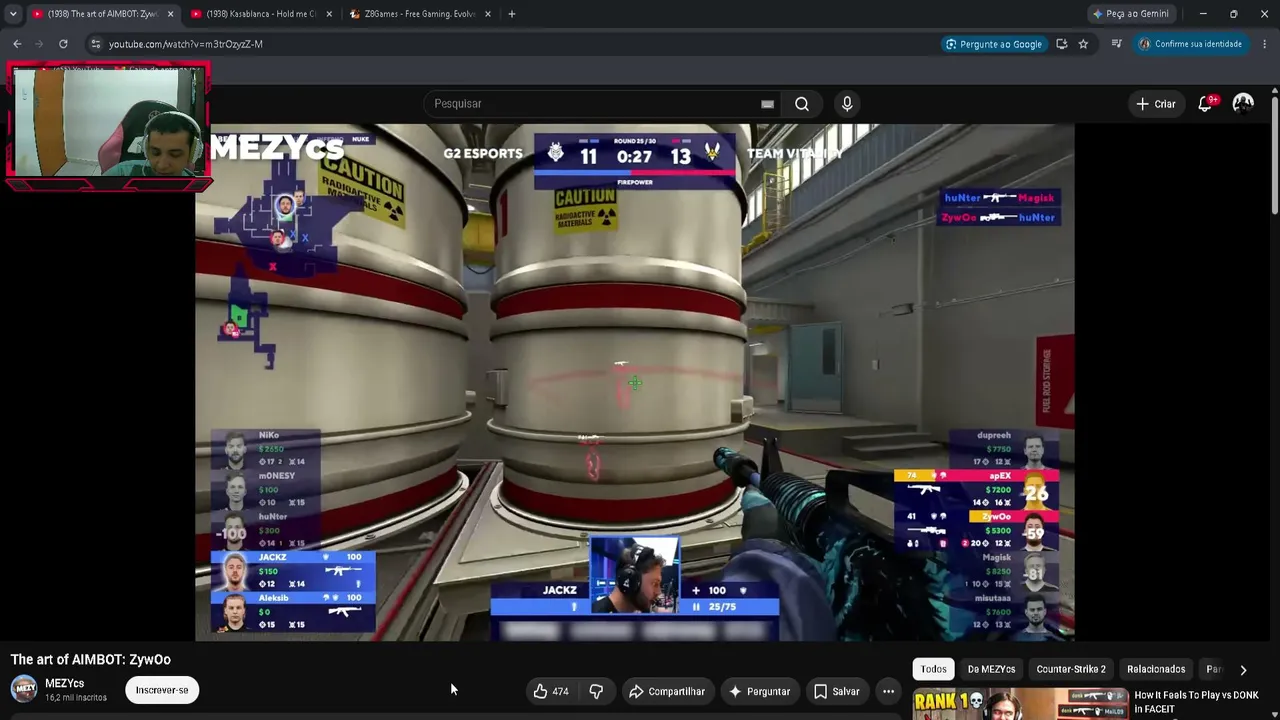This screenshot has width=1280, height=720.
Task: Switch to the Z8Games - Free Gaming tab
Action: [x=420, y=14]
